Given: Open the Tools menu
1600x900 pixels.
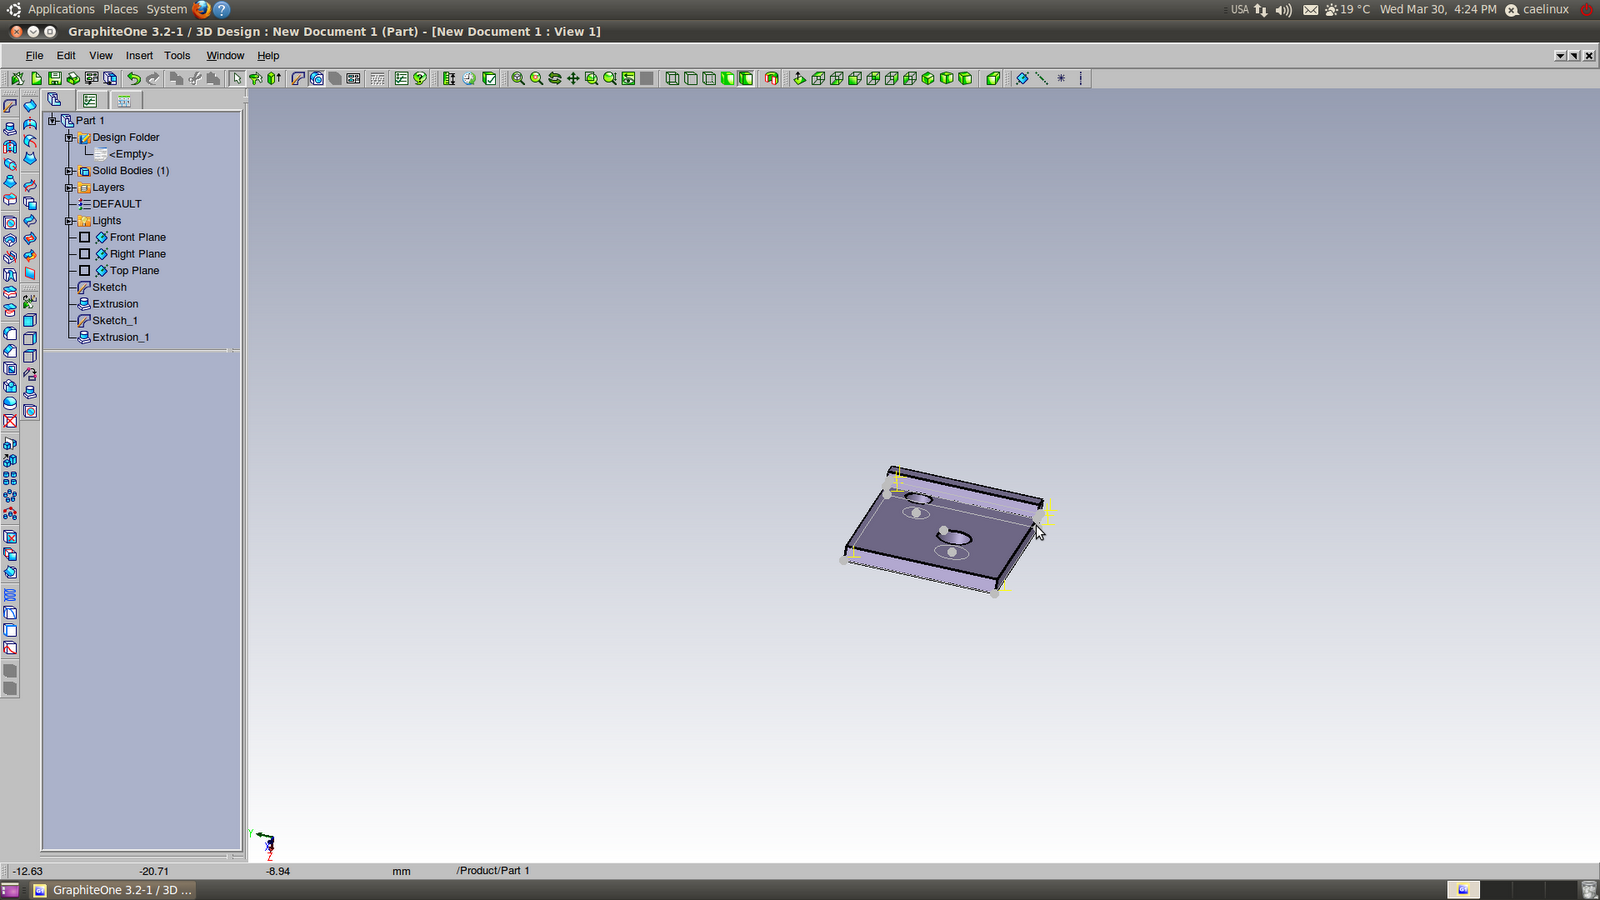Looking at the screenshot, I should coord(177,55).
